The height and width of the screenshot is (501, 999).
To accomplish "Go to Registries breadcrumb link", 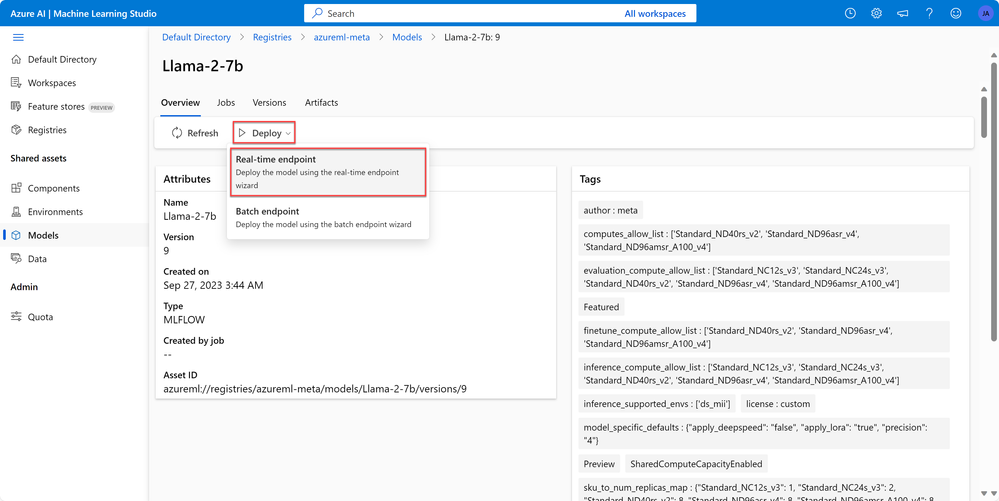I will coord(272,38).
